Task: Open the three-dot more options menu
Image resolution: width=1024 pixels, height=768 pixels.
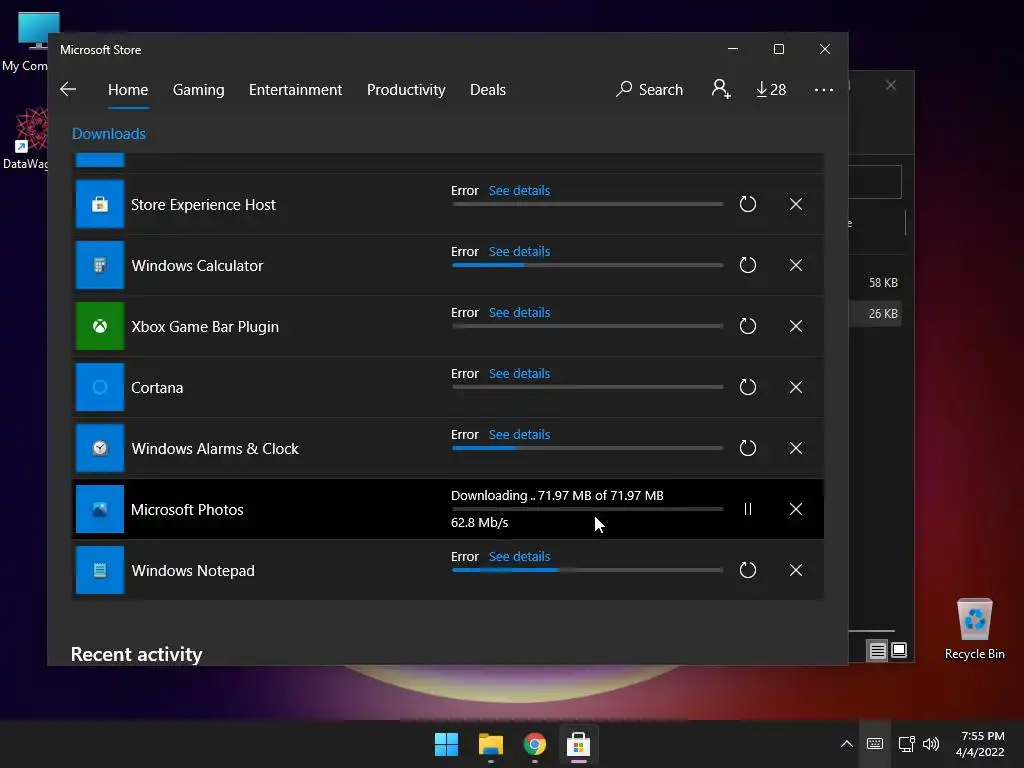Action: [x=824, y=89]
